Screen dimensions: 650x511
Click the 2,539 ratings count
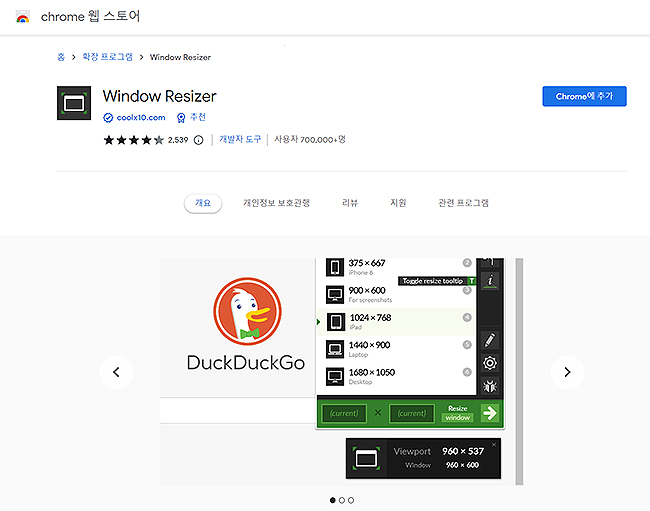coord(178,140)
